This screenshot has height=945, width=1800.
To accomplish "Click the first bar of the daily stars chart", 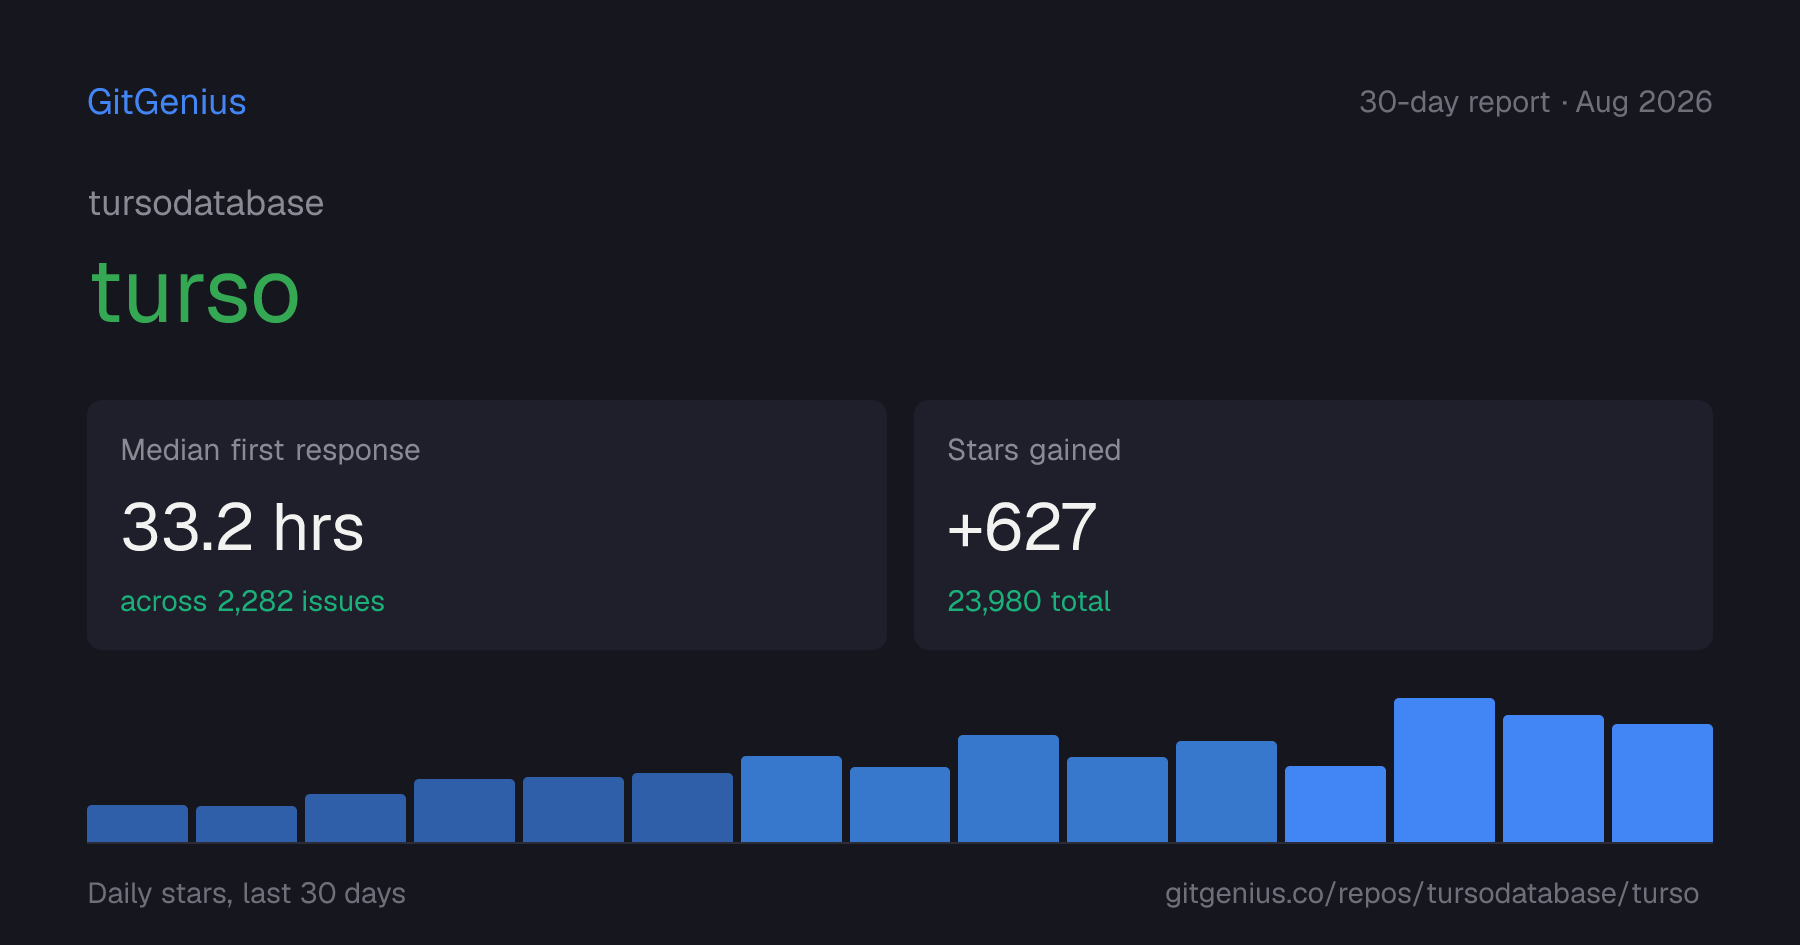I will coord(137,823).
